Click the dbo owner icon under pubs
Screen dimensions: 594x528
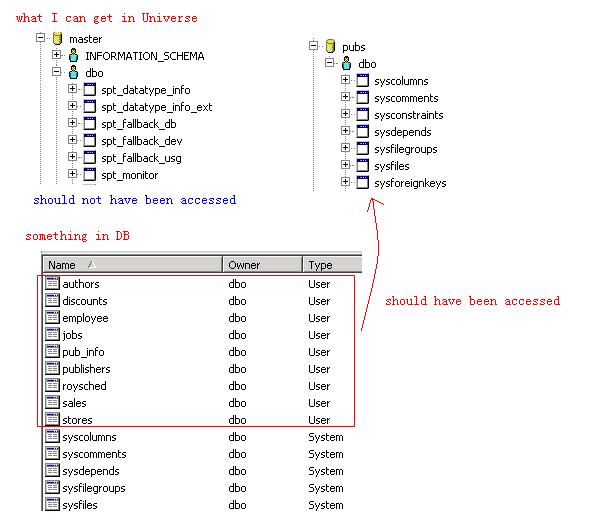coord(346,63)
